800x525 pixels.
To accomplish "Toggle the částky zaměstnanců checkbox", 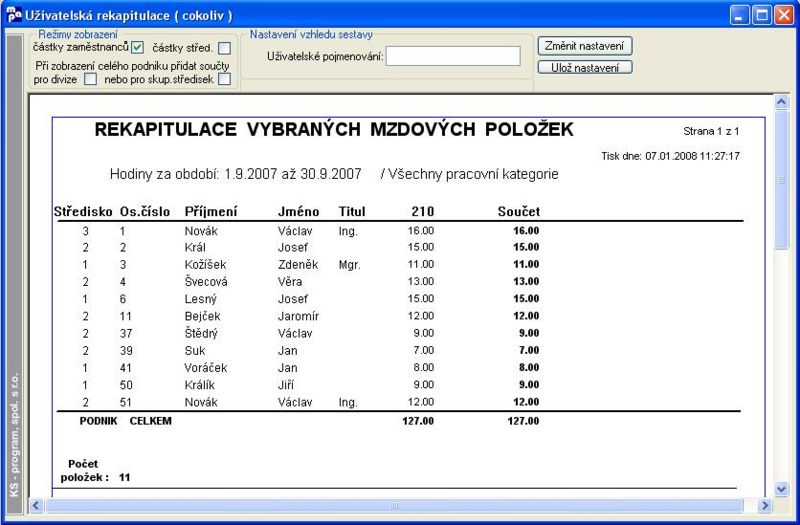I will pyautogui.click(x=137, y=47).
